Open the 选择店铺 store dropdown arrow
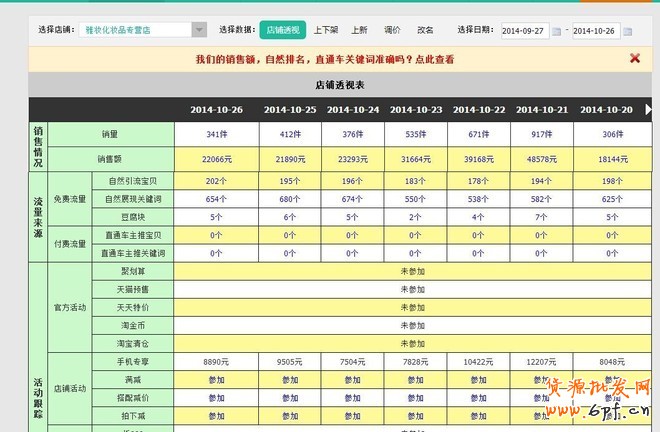Image resolution: width=660 pixels, height=432 pixels. 199,30
